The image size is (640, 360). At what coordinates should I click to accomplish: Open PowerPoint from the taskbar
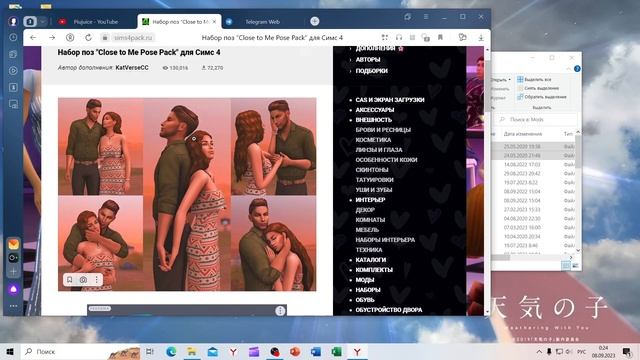(x=295, y=351)
